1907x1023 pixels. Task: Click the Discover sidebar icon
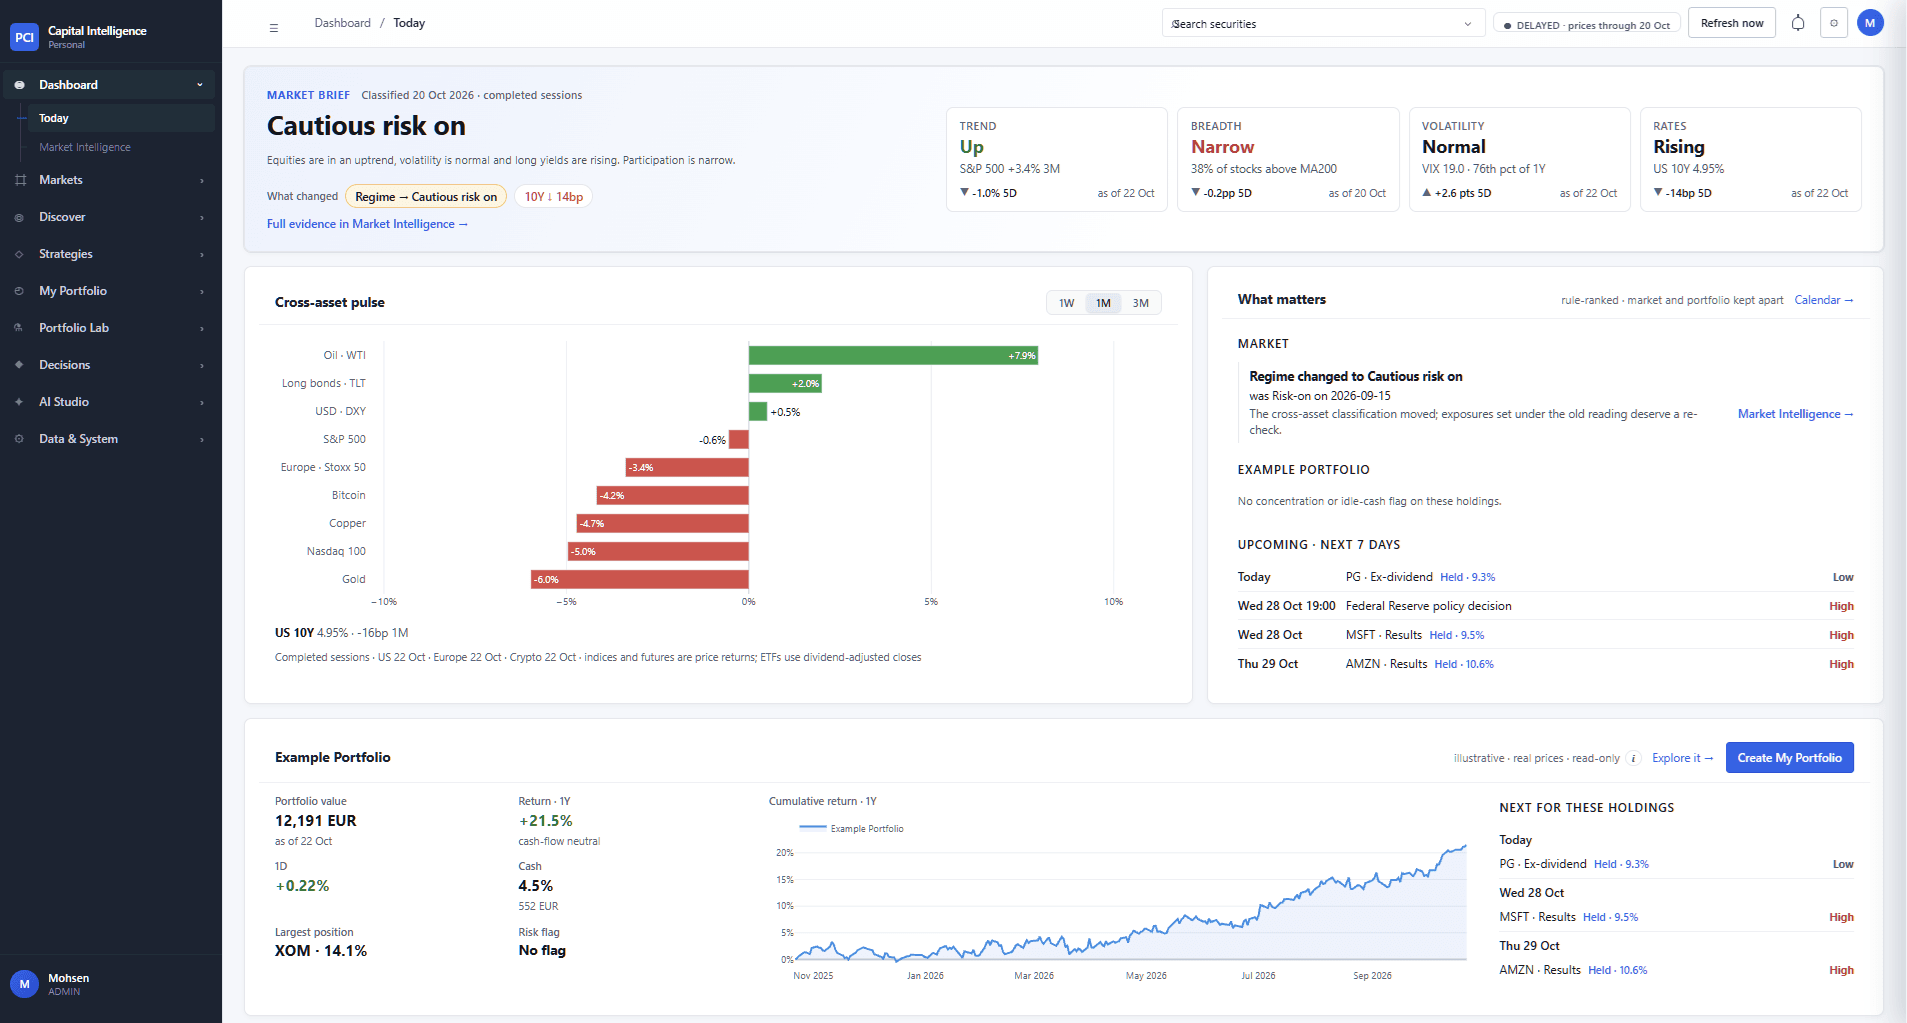click(x=19, y=217)
